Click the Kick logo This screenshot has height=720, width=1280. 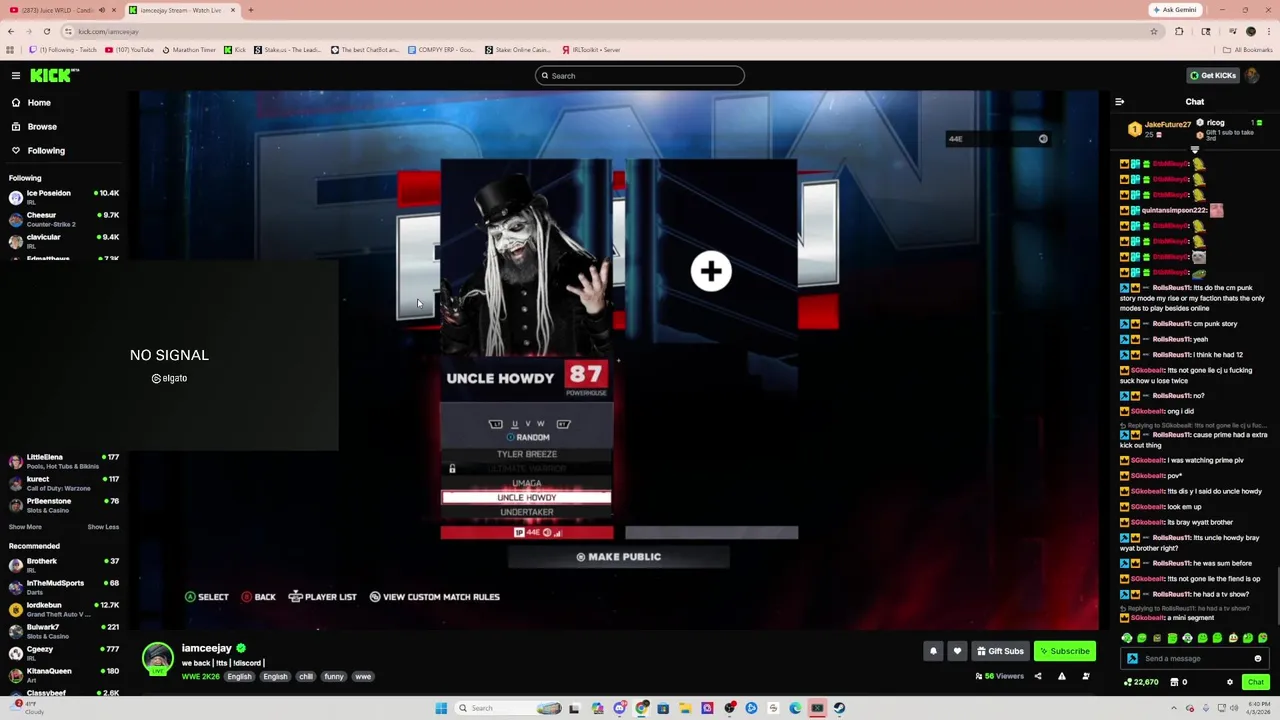(x=53, y=75)
